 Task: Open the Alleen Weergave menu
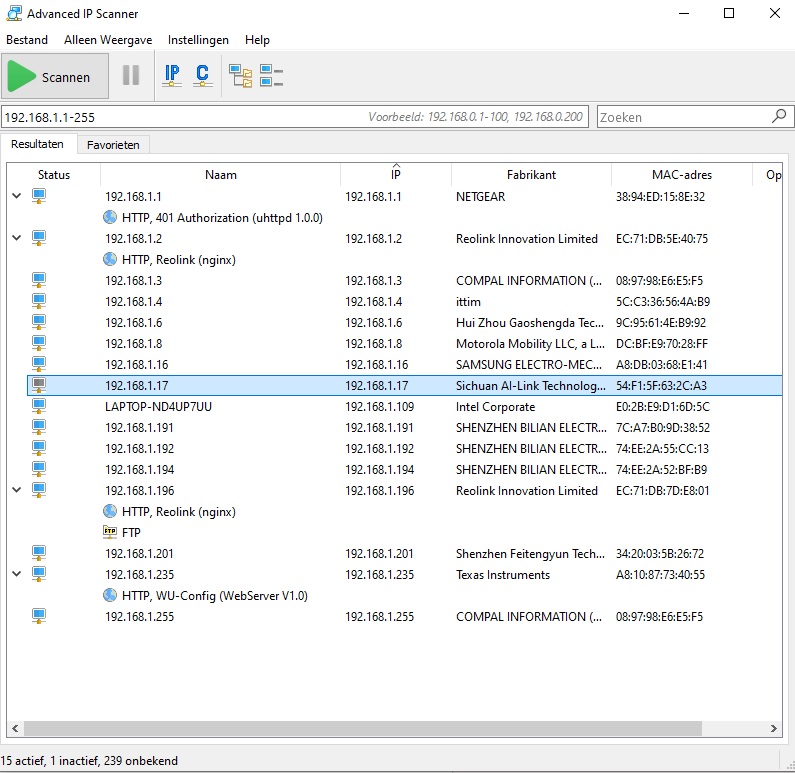tap(108, 40)
